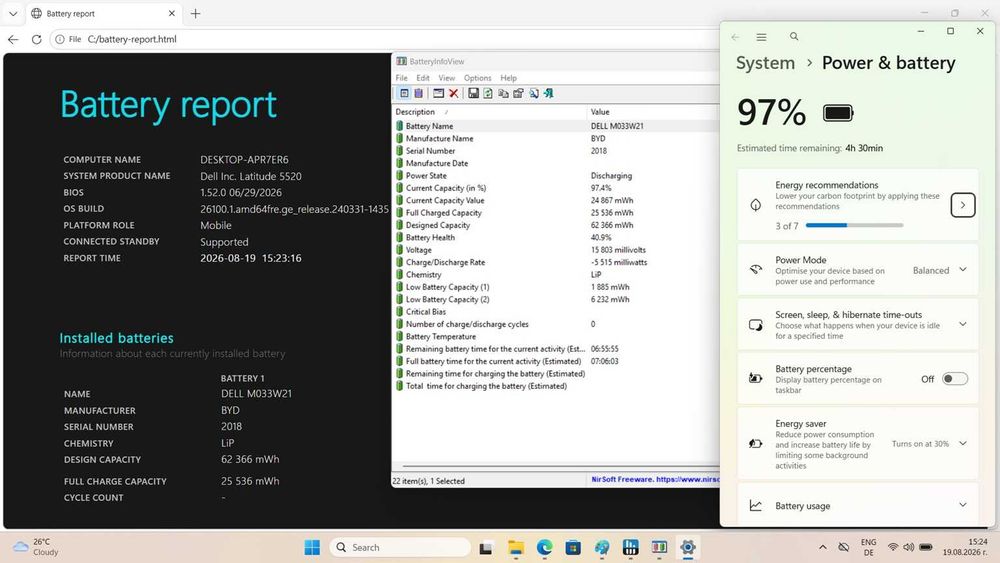Reload the battery report page
Viewport: 1000px width, 563px height.
36,39
